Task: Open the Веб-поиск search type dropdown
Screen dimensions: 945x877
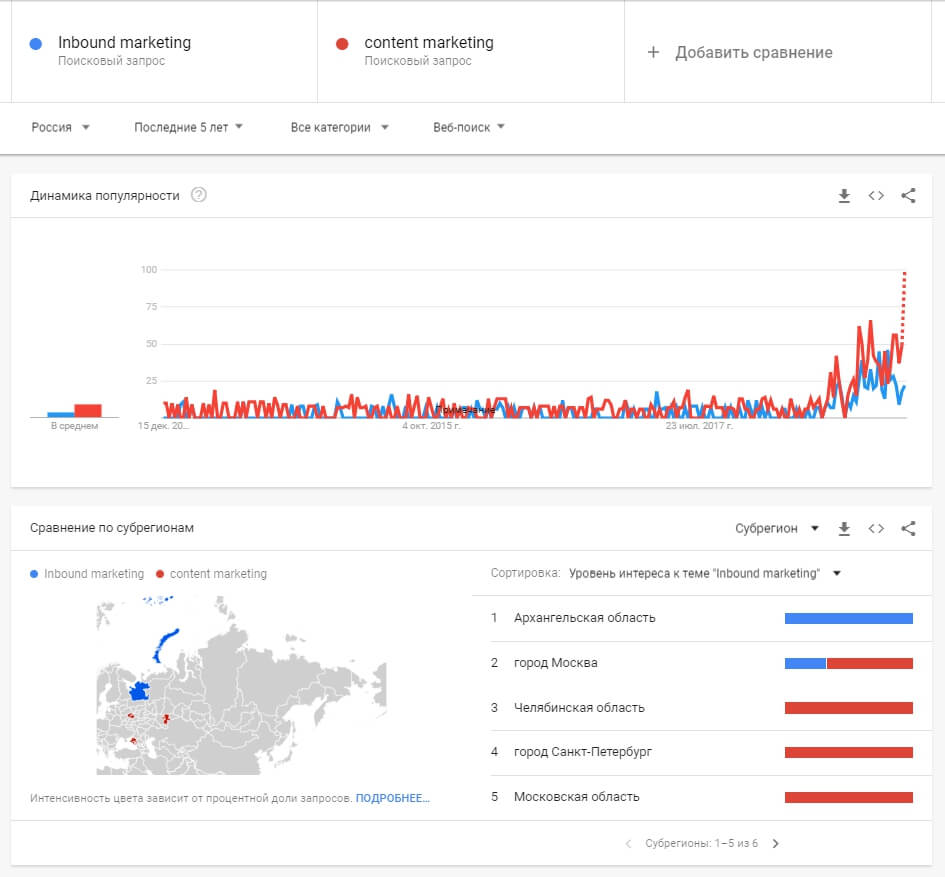Action: (x=465, y=128)
